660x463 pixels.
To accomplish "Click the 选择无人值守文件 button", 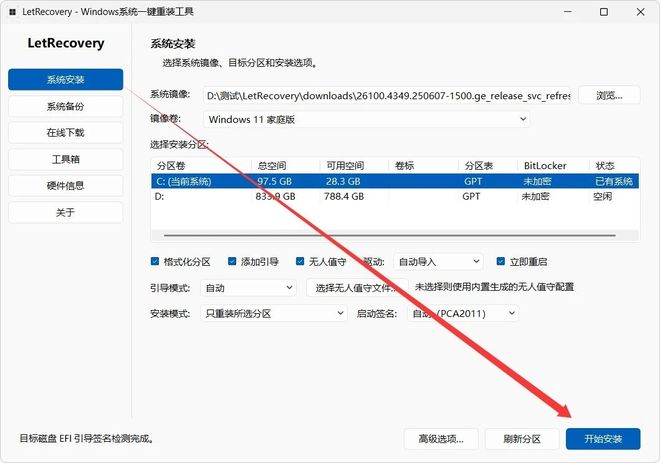I will (x=357, y=288).
